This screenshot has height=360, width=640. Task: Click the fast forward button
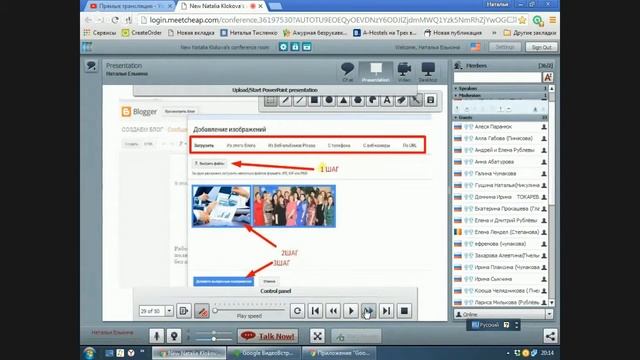tap(369, 311)
